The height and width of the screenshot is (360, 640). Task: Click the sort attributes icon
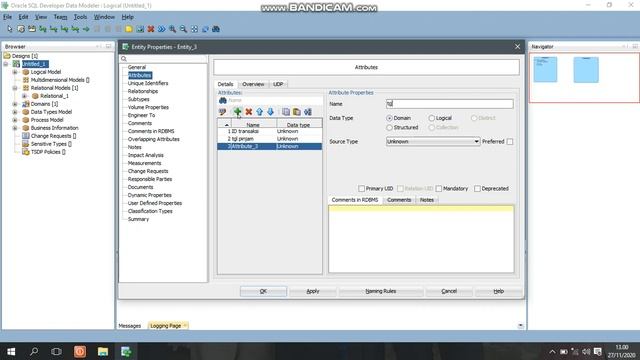pos(308,111)
